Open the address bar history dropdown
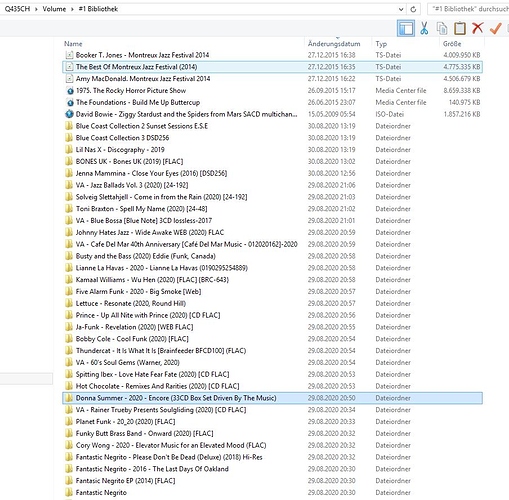The width and height of the screenshot is (509, 500). point(401,9)
